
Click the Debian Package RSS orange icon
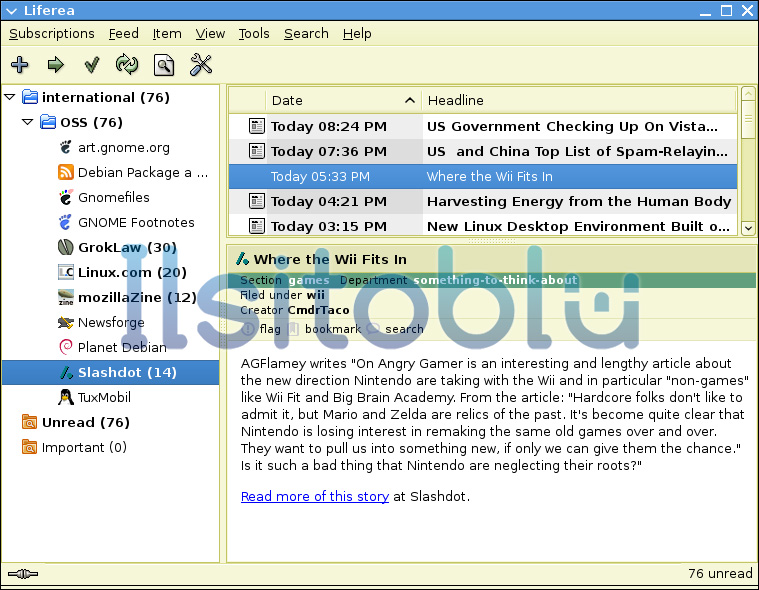pos(65,172)
